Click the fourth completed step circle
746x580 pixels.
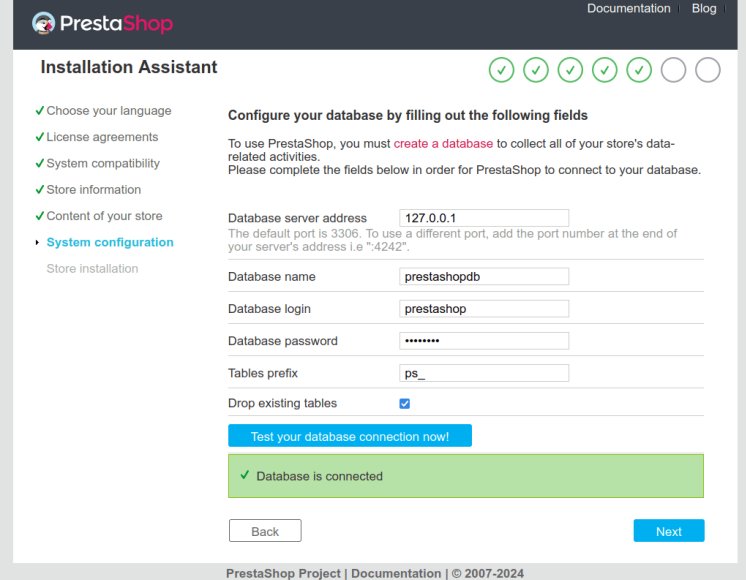[x=605, y=70]
